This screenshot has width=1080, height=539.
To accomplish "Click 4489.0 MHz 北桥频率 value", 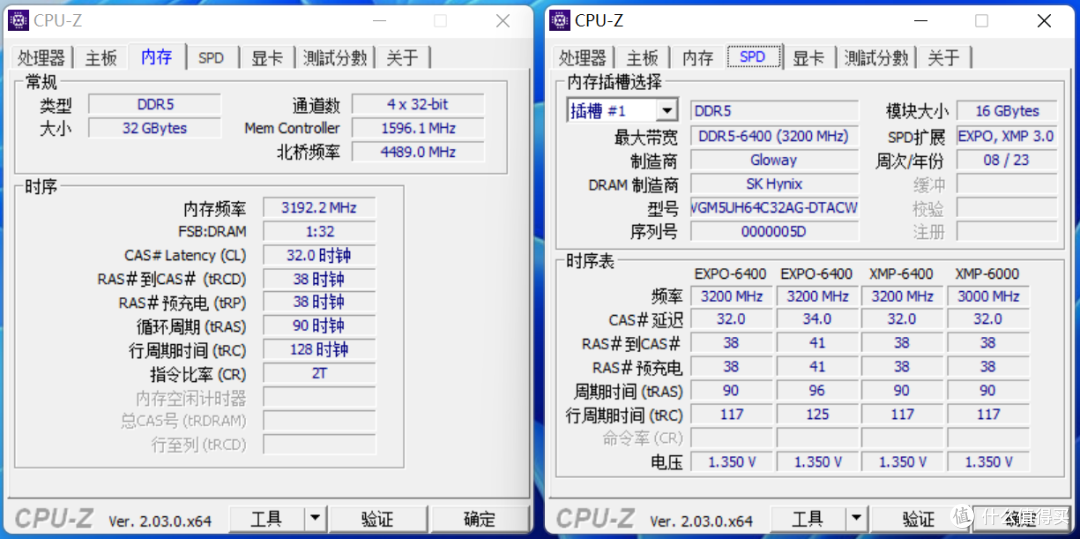I will pyautogui.click(x=418, y=151).
